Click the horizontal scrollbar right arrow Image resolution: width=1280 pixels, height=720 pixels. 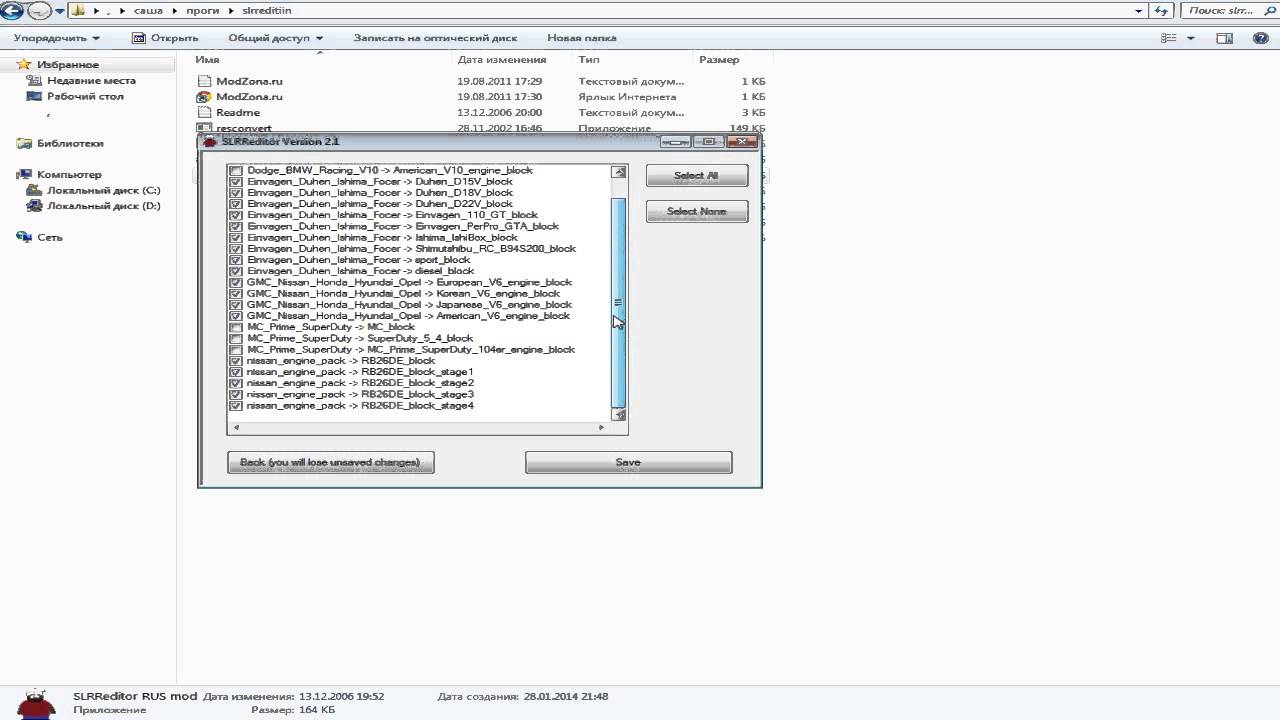coord(601,427)
